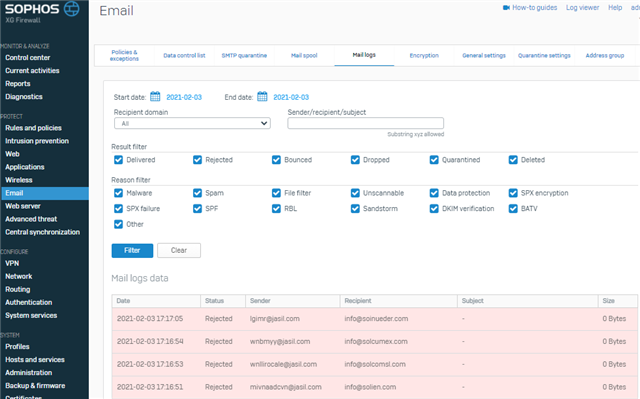This screenshot has height=399, width=640.
Task: Click the Filter button
Action: point(132,250)
